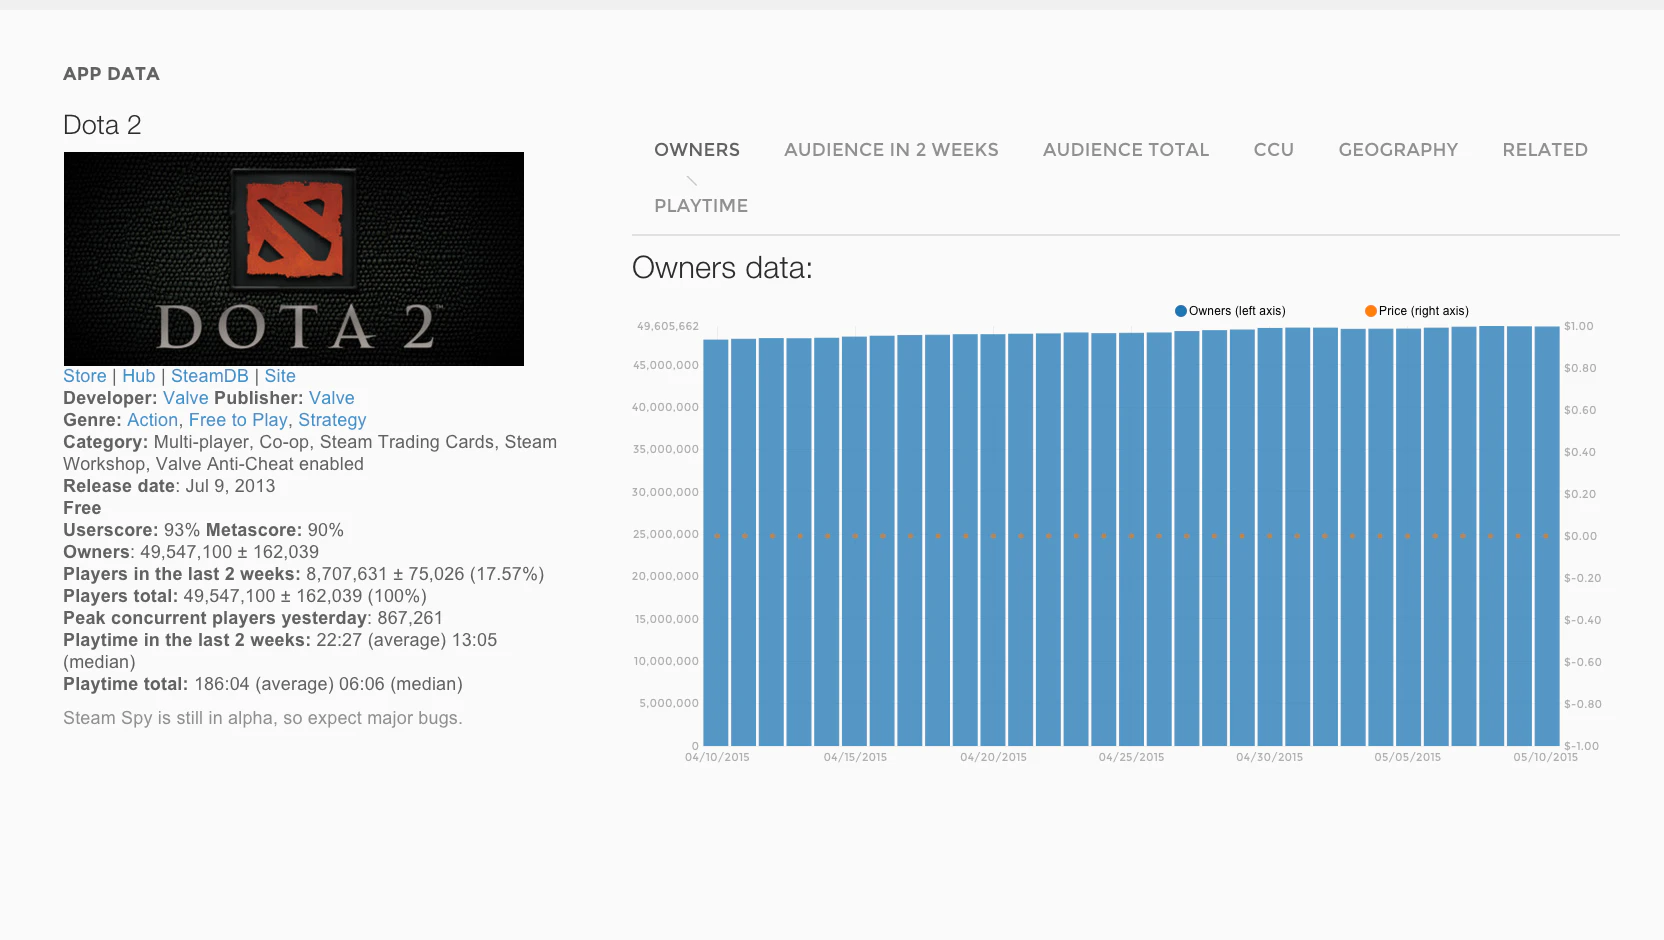Open the SteamDB link

tap(210, 376)
